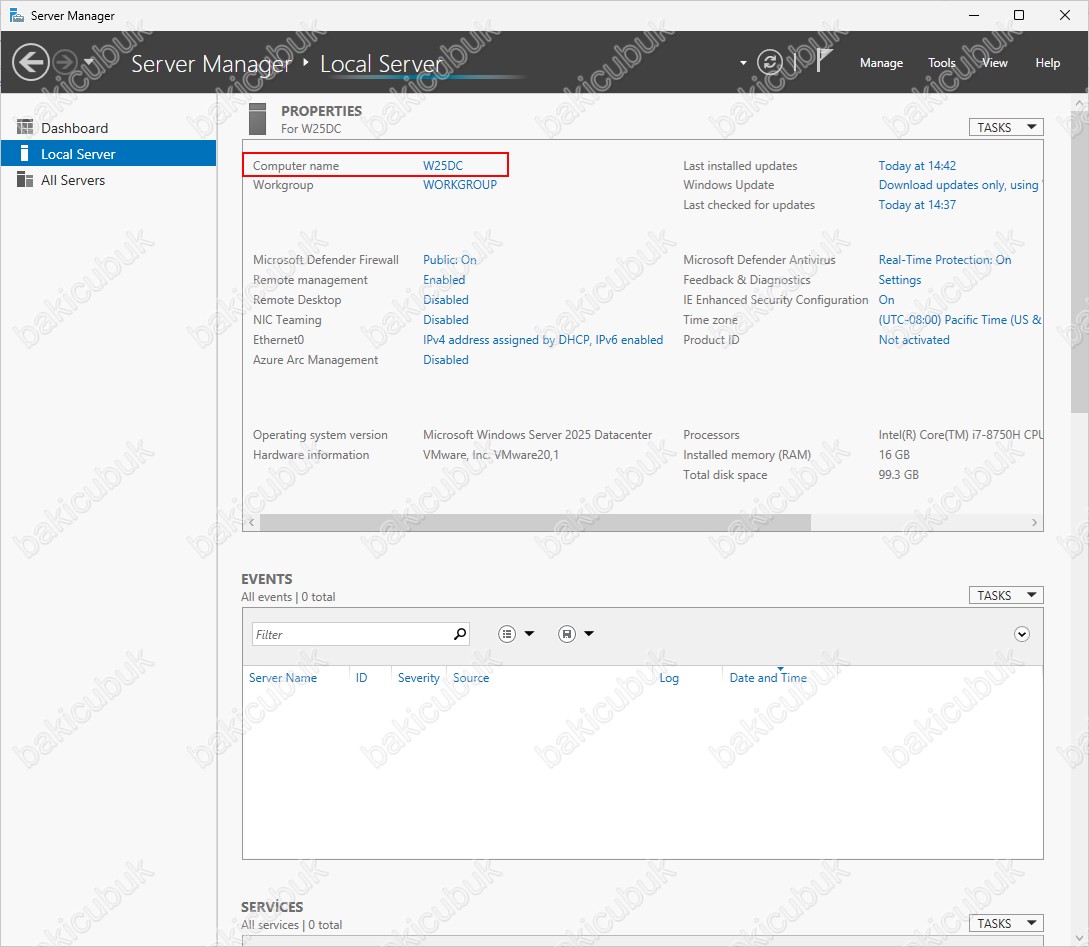Click Remote Desktop Disabled link

[446, 300]
